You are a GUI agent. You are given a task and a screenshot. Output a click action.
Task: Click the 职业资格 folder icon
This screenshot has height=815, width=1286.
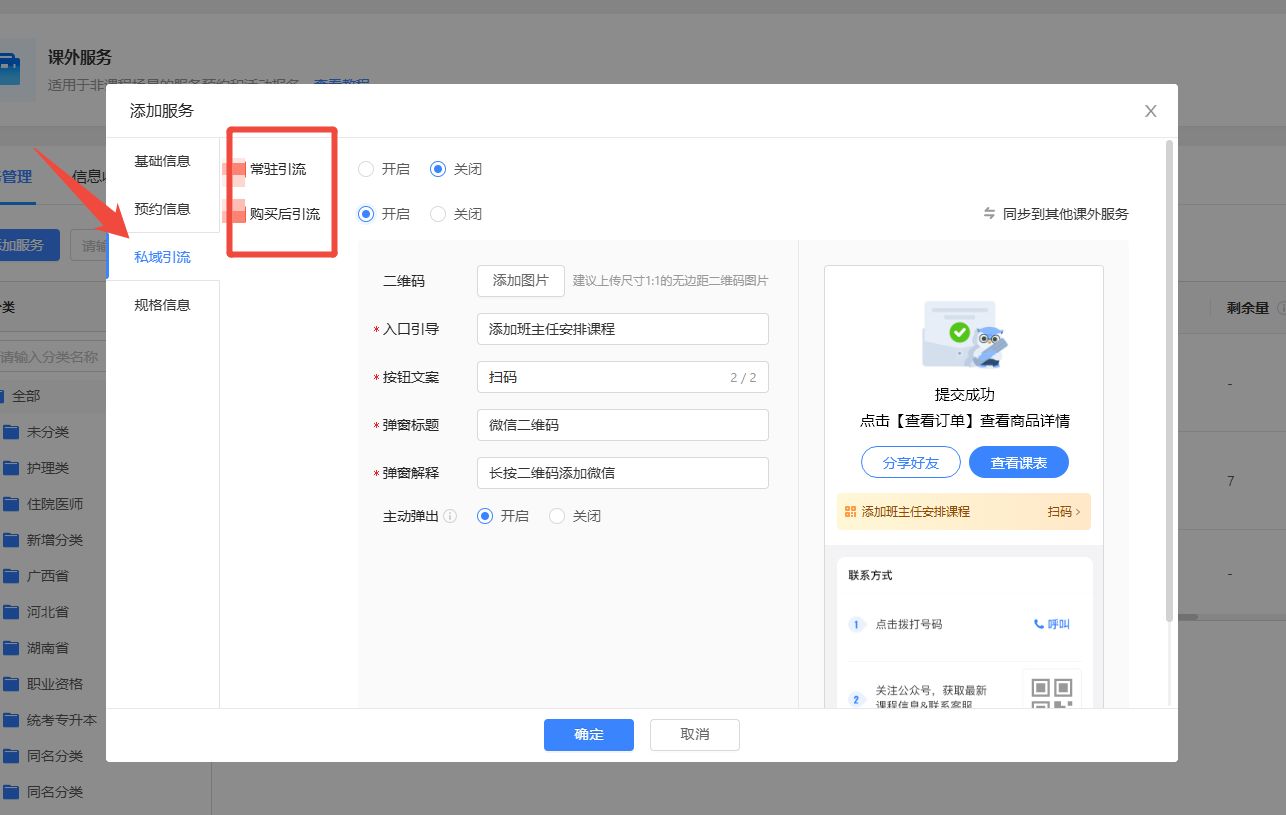(x=11, y=684)
